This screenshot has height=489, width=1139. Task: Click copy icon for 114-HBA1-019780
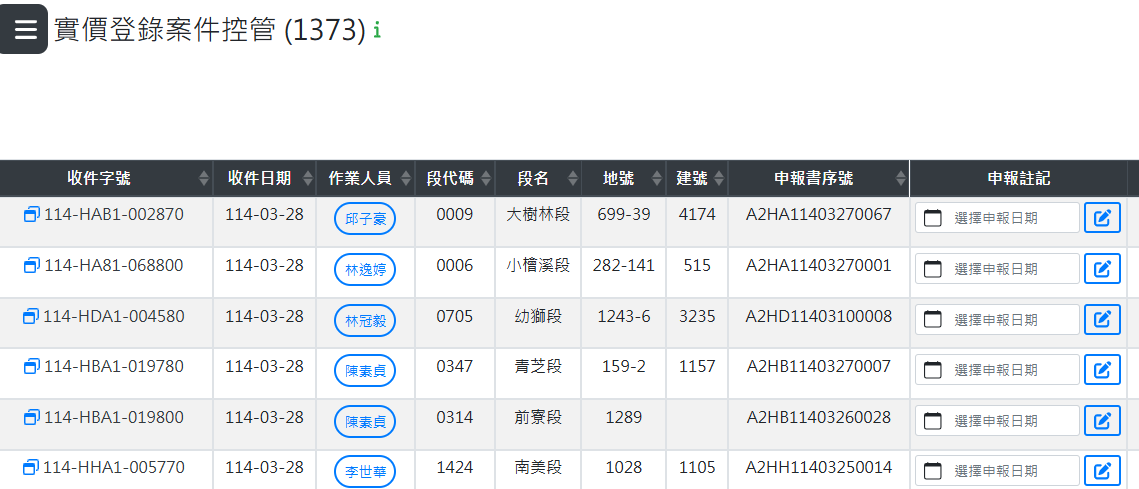pyautogui.click(x=31, y=366)
